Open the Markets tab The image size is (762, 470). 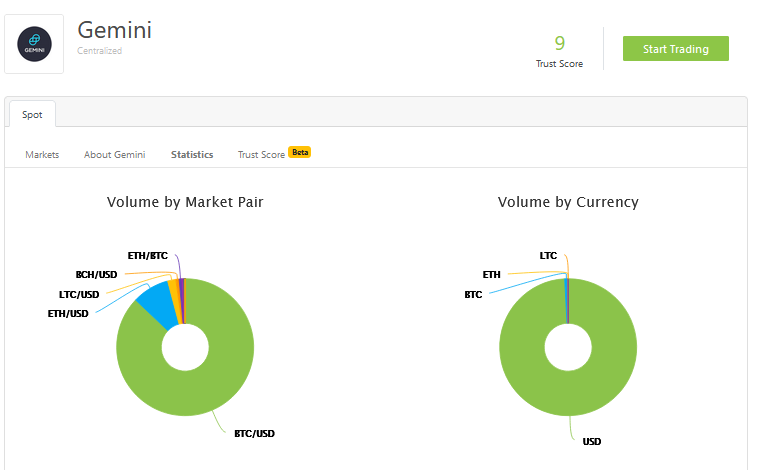42,155
